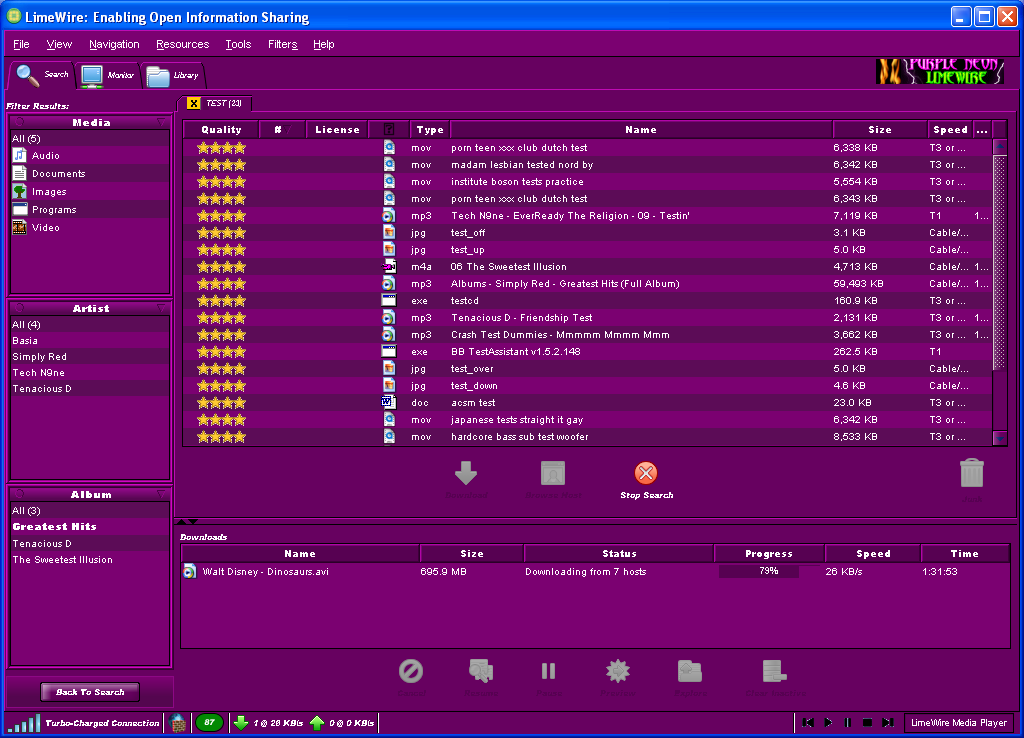This screenshot has width=1024, height=738.
Task: Select the Images tree icon filter
Action: (20, 191)
